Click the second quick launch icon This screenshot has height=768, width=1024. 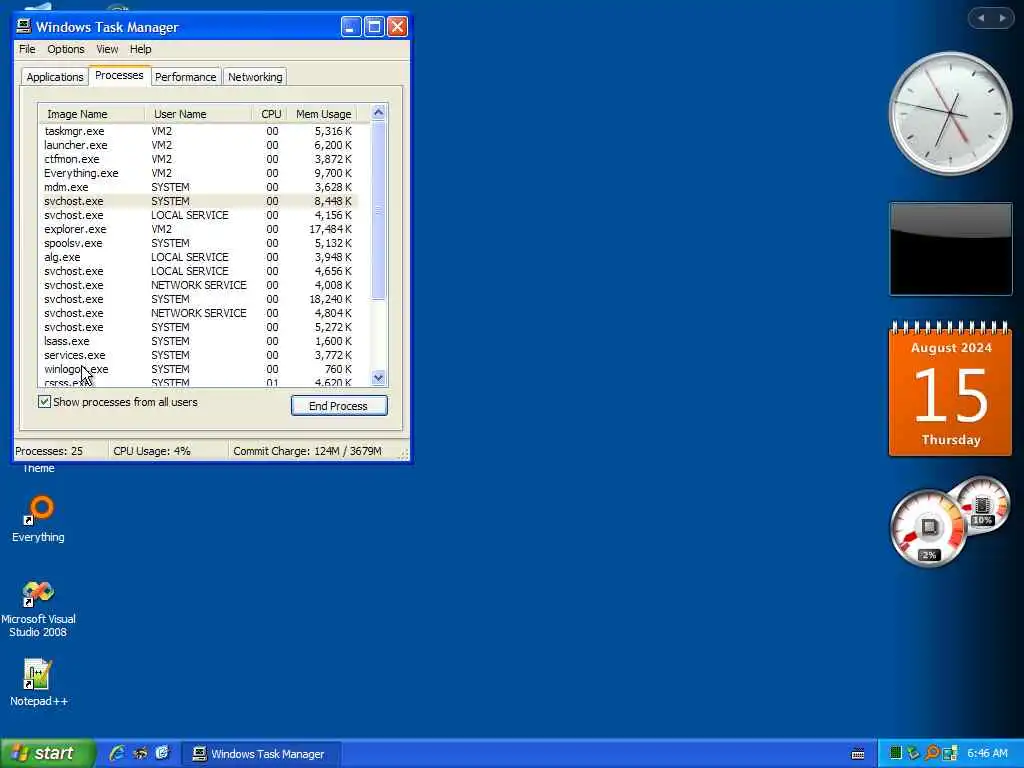coord(140,753)
